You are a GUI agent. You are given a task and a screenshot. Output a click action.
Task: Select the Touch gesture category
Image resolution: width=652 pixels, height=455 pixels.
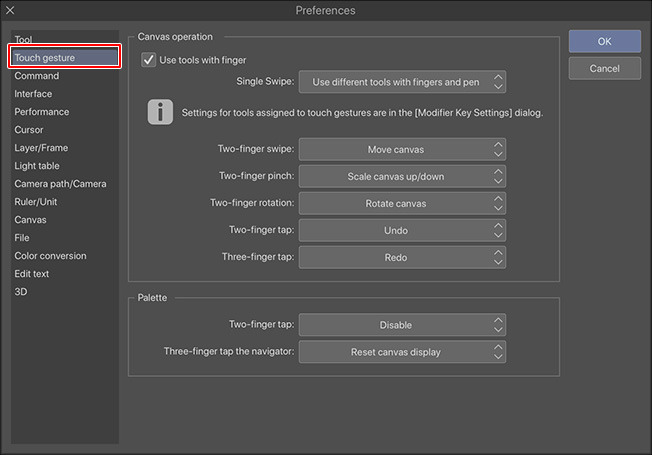[64, 57]
